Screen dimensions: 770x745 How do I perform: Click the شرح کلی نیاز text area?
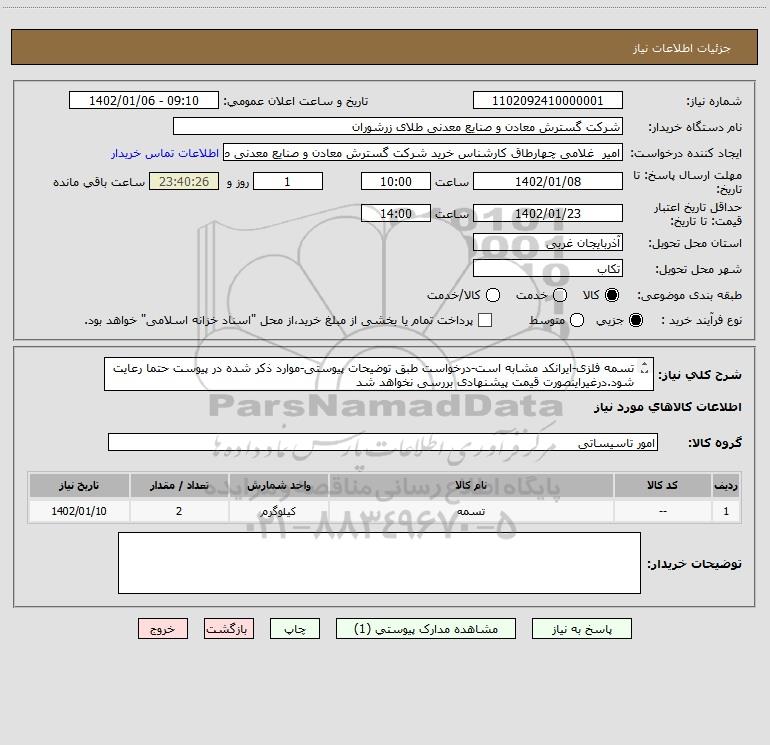pyautogui.click(x=379, y=374)
